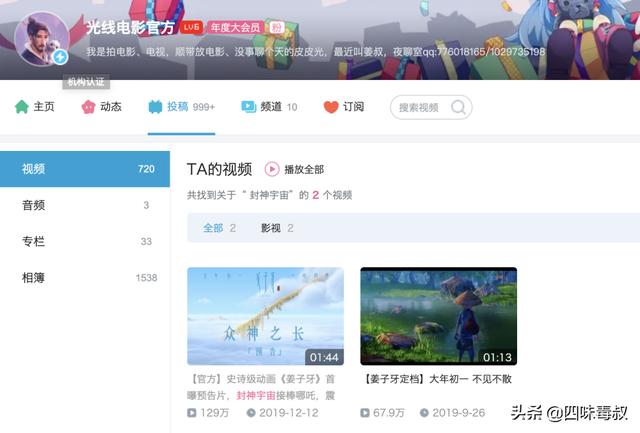Screen dimensions: 640x433
Task: Click the 播放全部 play all button
Action: coord(294,169)
